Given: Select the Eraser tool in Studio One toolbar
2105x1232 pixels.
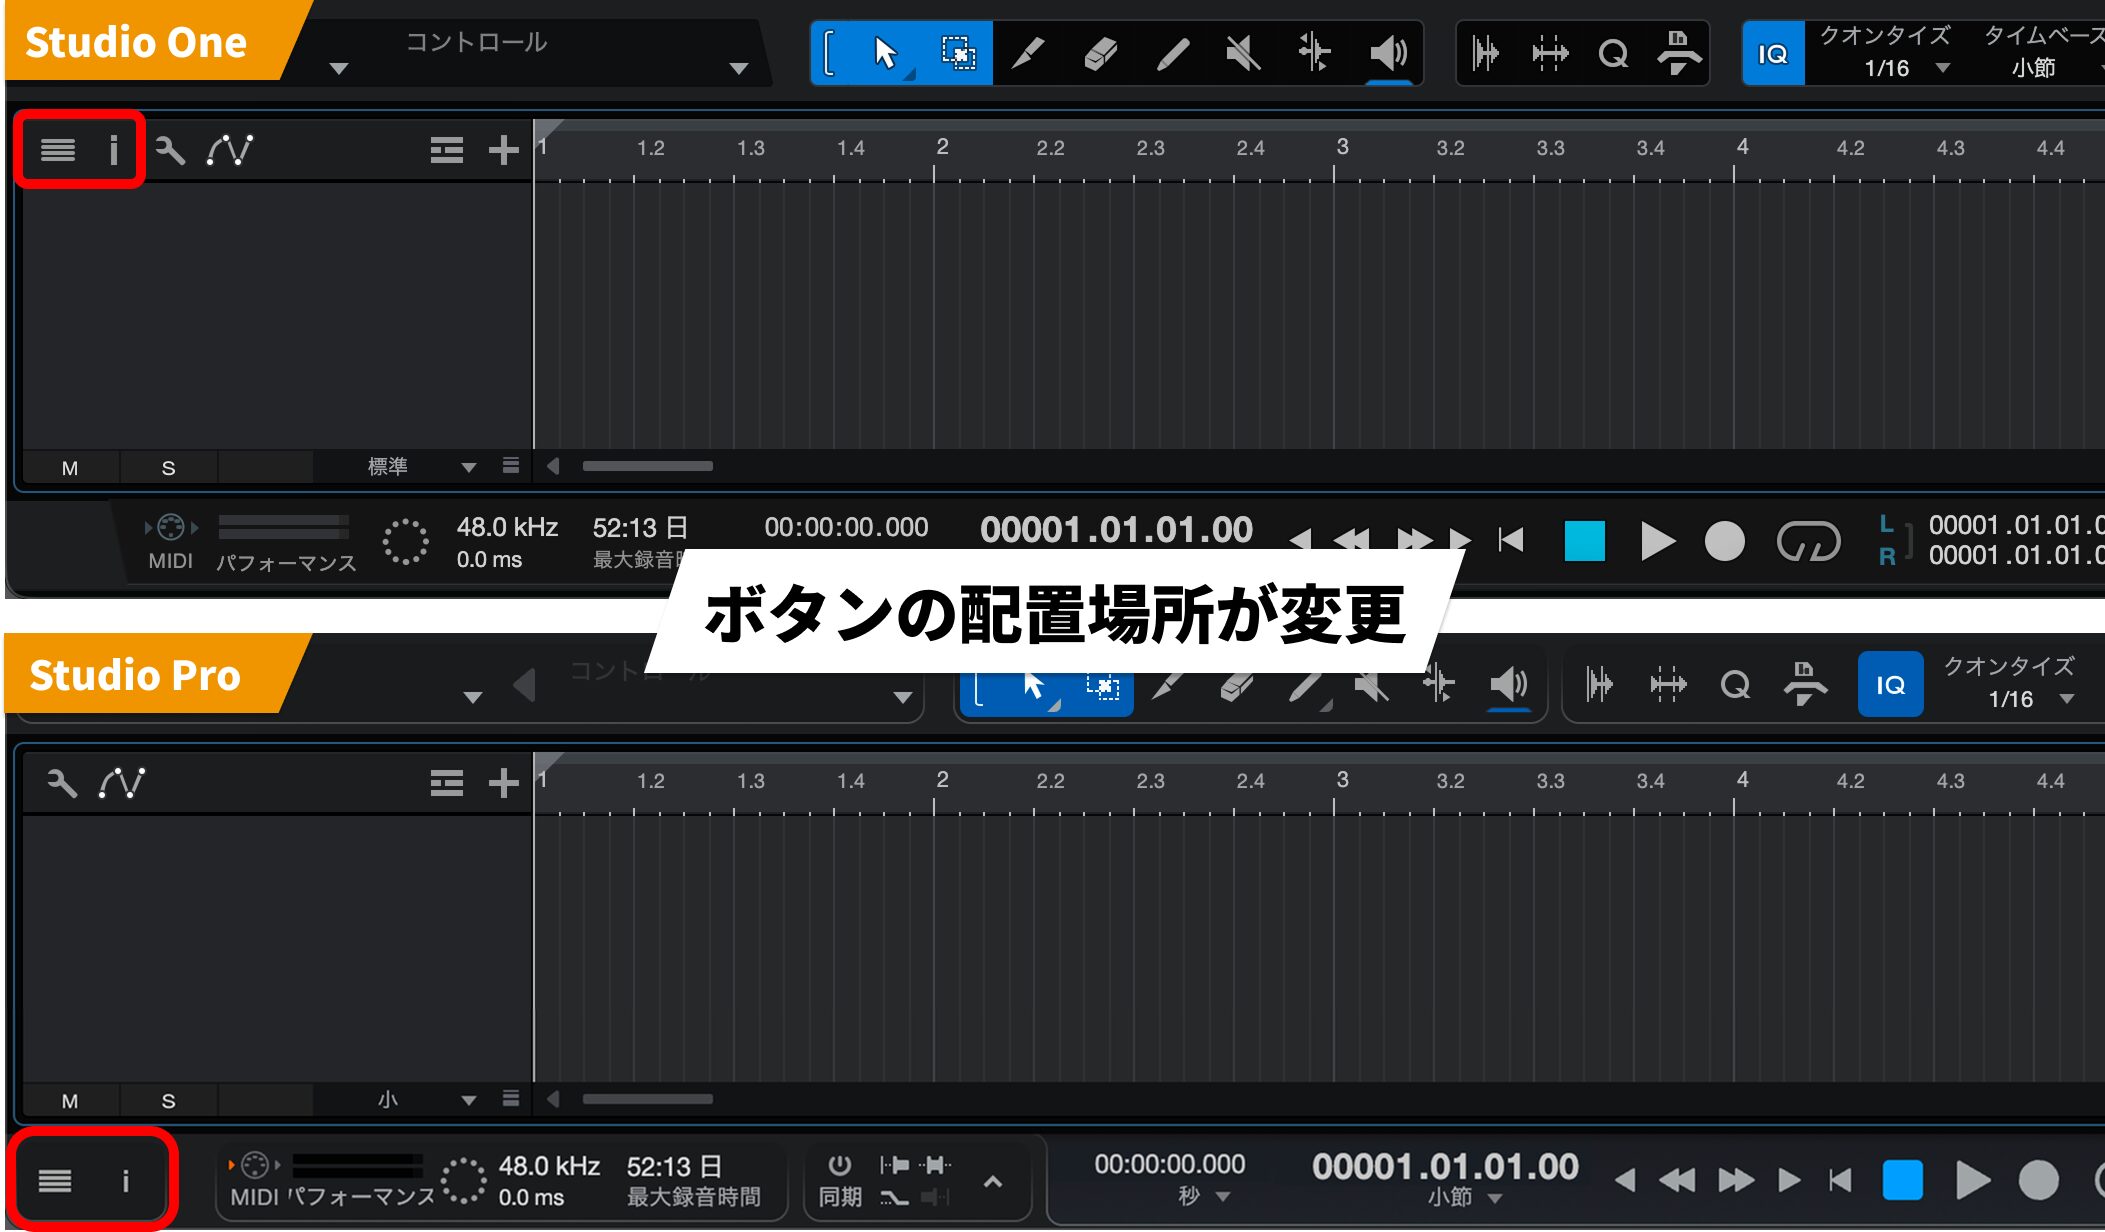Looking at the screenshot, I should (1100, 53).
